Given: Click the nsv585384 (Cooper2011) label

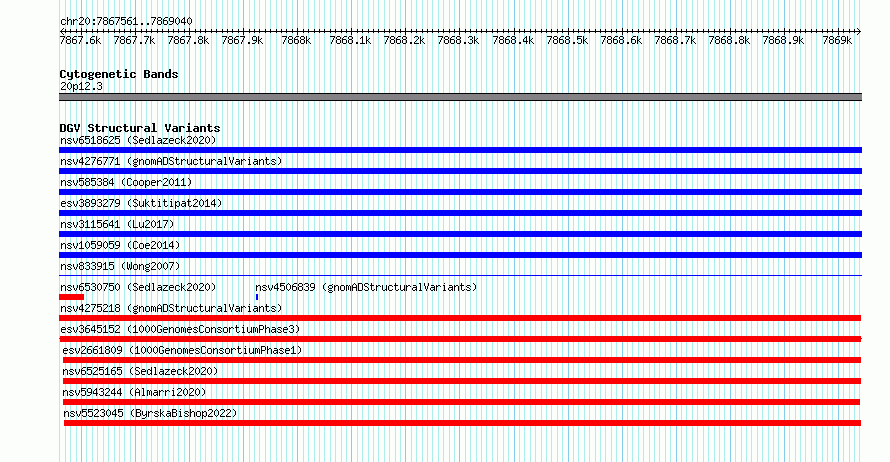Looking at the screenshot, I should pyautogui.click(x=126, y=182).
